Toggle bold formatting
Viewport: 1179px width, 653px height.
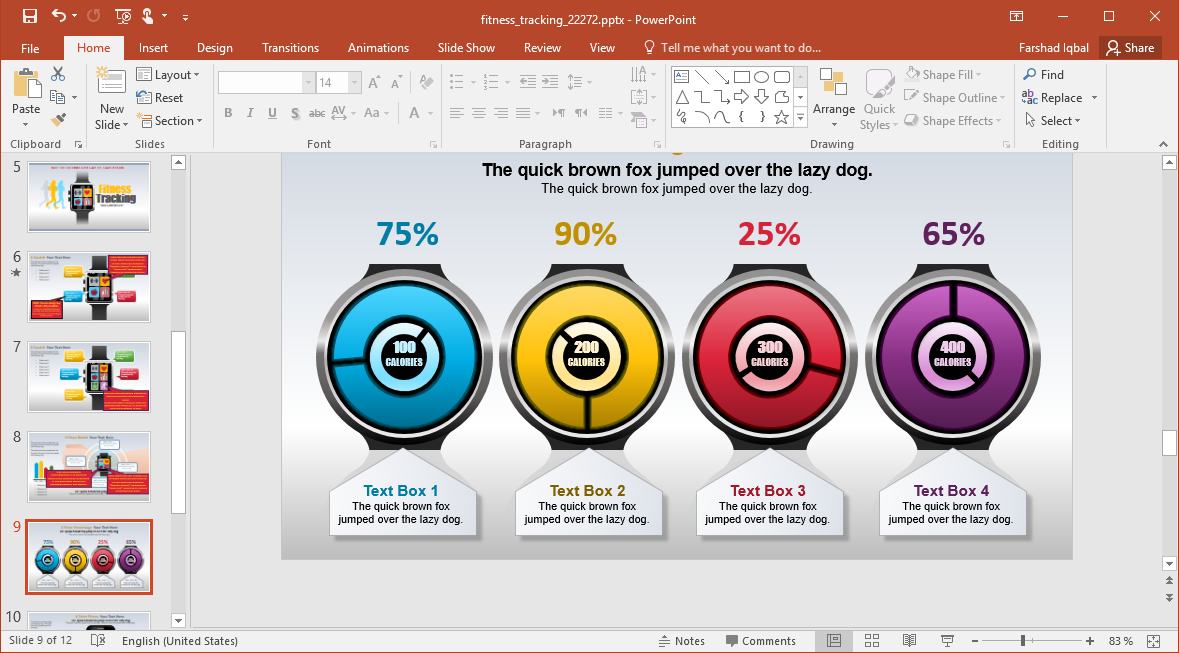click(x=228, y=113)
